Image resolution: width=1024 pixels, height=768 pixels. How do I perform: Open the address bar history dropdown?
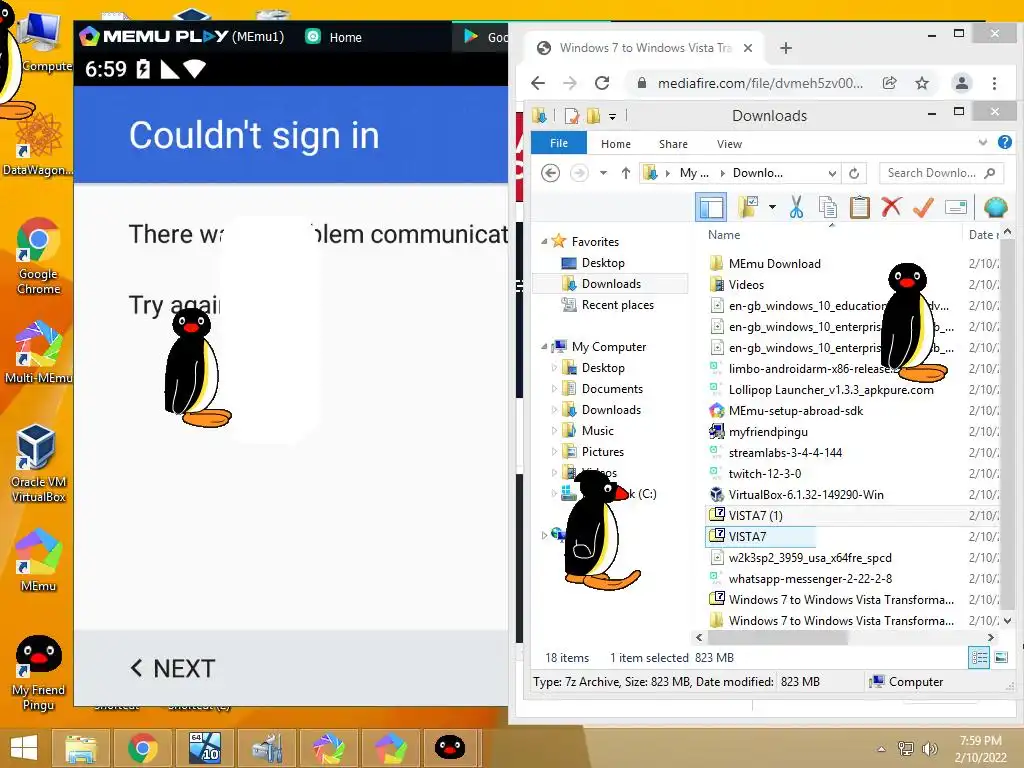(x=832, y=173)
